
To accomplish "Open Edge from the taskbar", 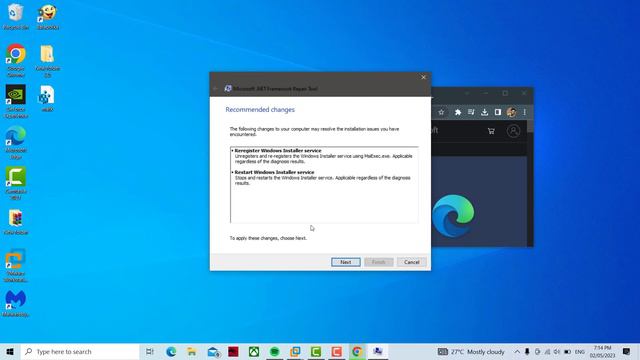I will click(171, 351).
